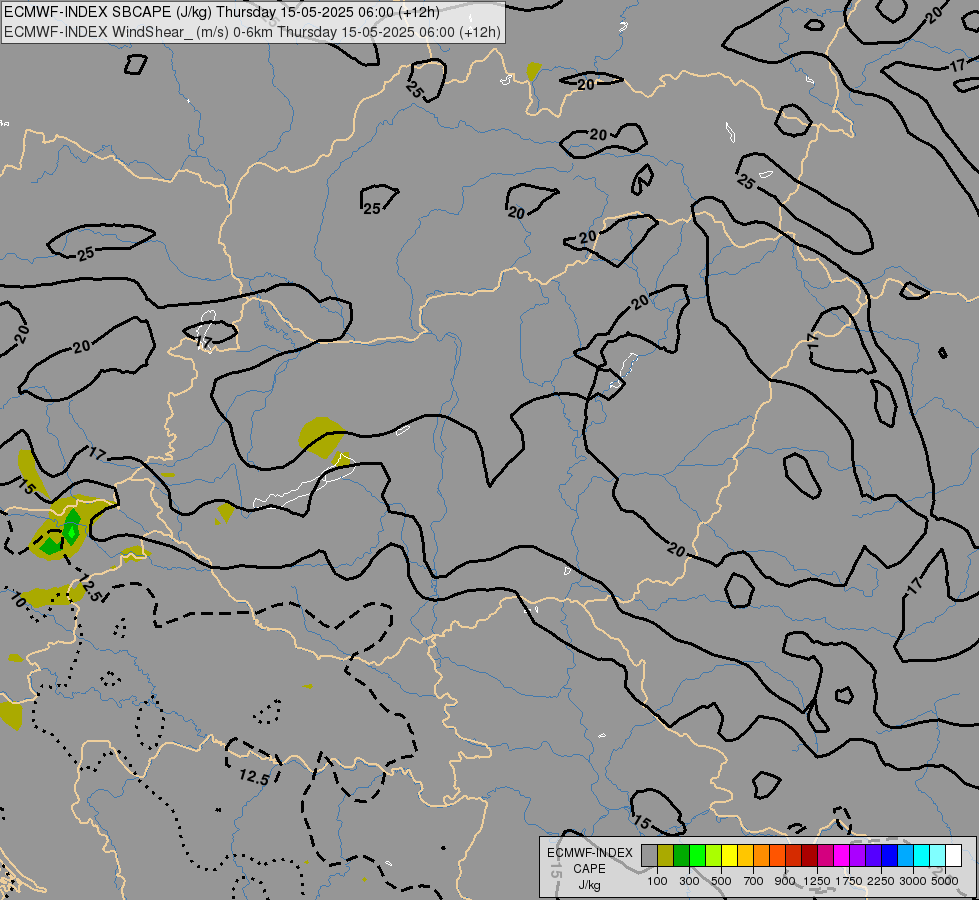Pick the dark maroon-red legend swatch
979x900 pixels.
tap(809, 856)
